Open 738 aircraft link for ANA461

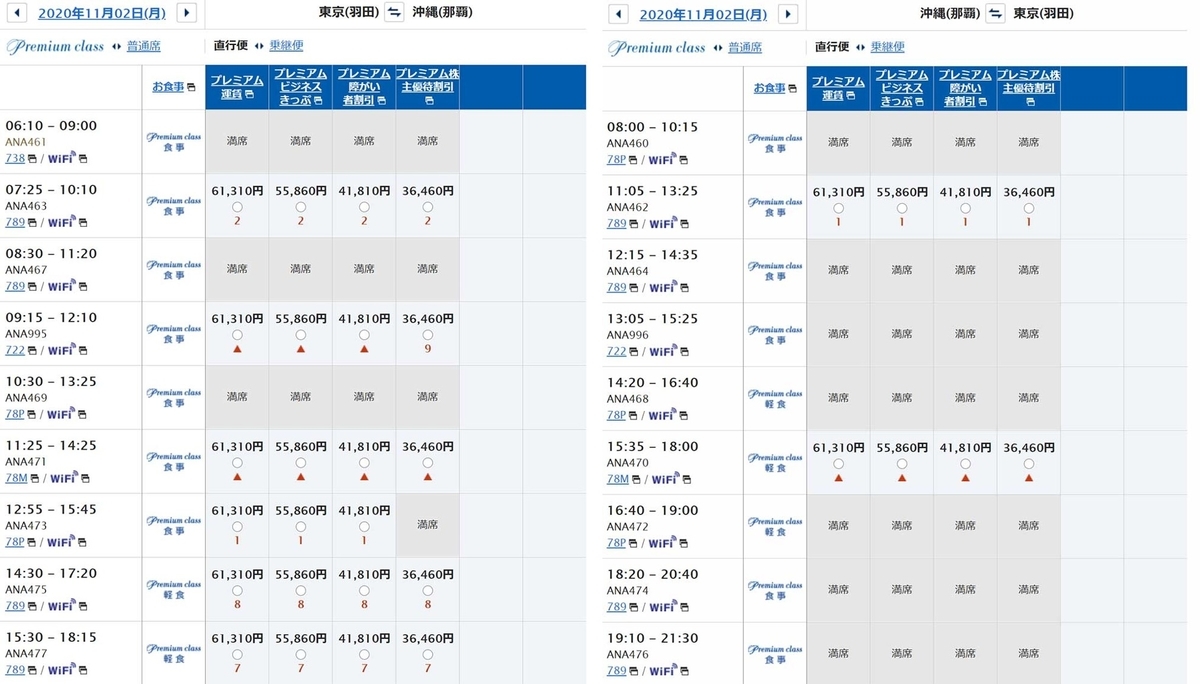[x=15, y=158]
